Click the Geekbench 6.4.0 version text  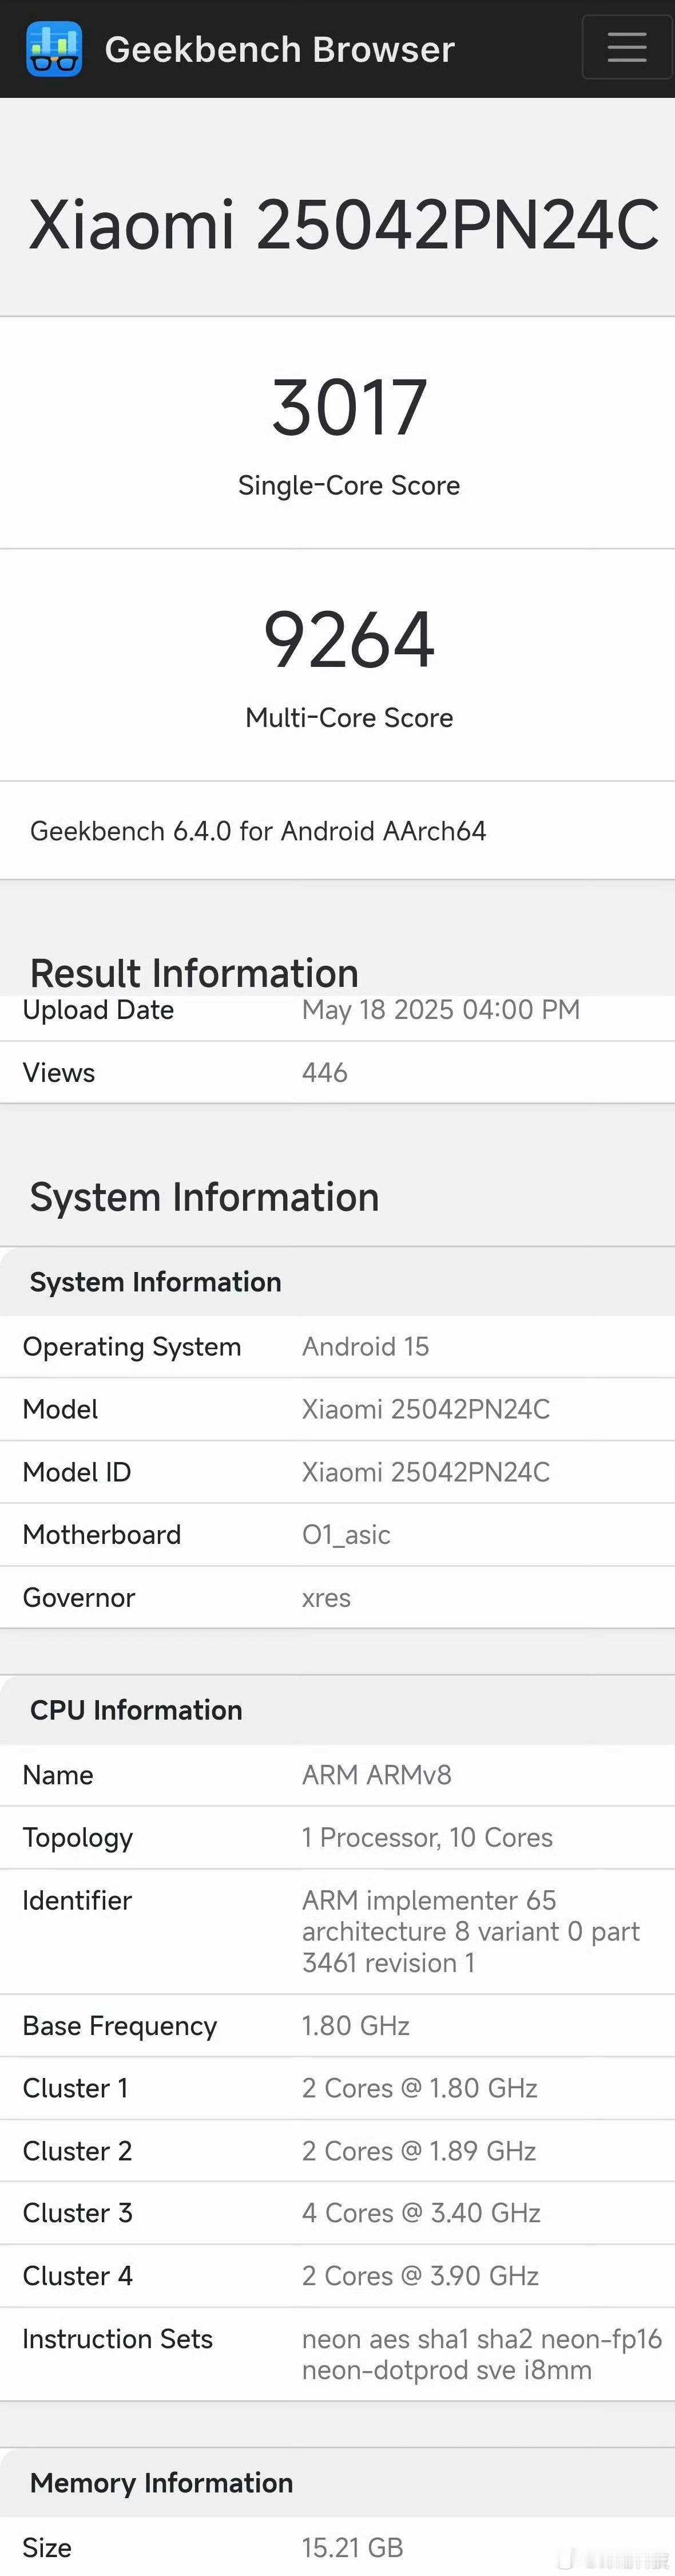pyautogui.click(x=258, y=831)
